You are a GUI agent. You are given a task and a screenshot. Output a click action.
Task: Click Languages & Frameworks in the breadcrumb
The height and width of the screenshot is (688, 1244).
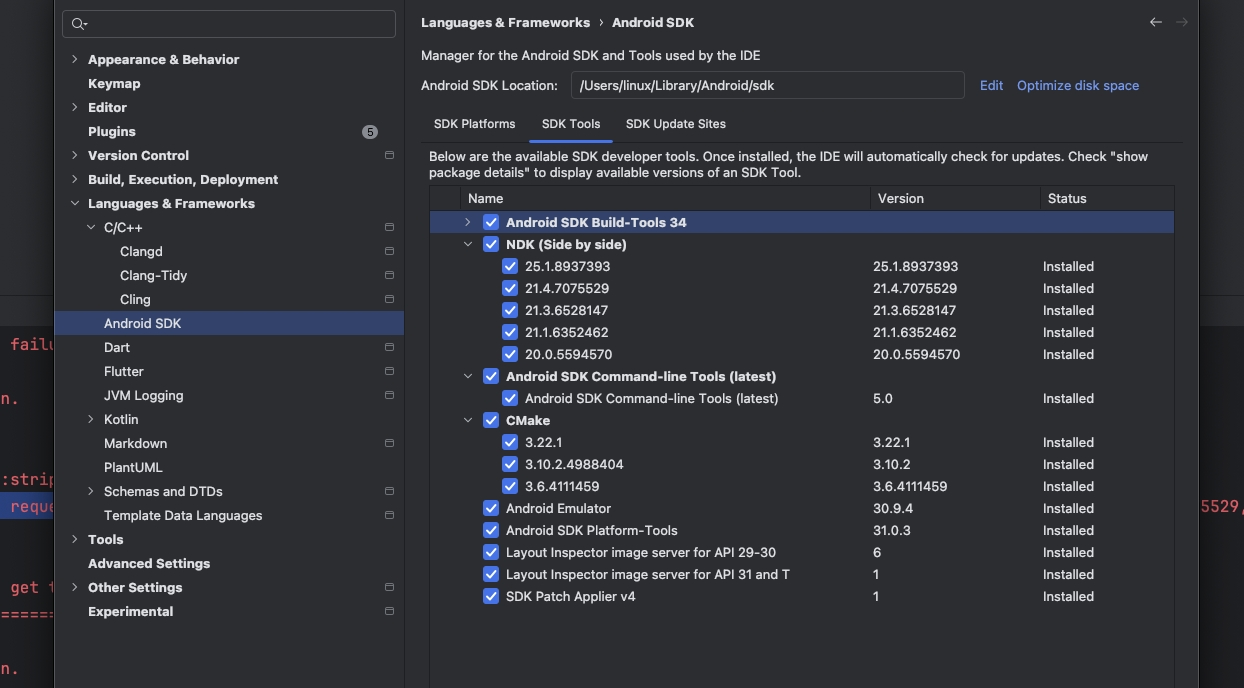(506, 22)
